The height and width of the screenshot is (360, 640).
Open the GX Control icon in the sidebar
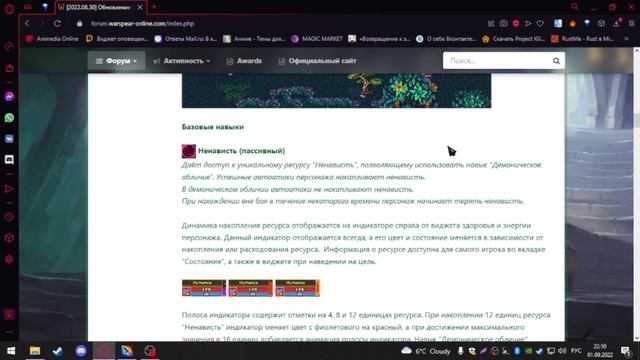tap(9, 47)
